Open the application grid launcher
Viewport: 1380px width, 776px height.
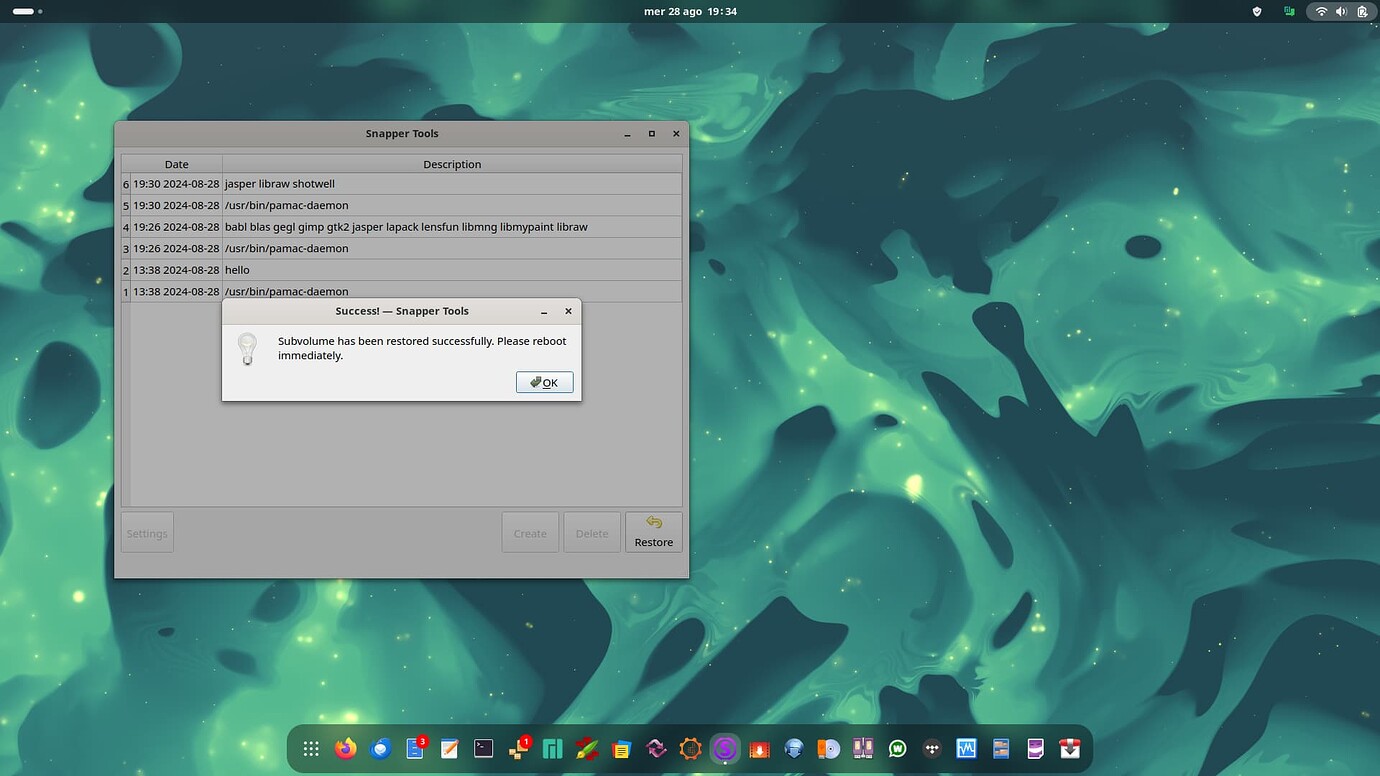point(311,747)
